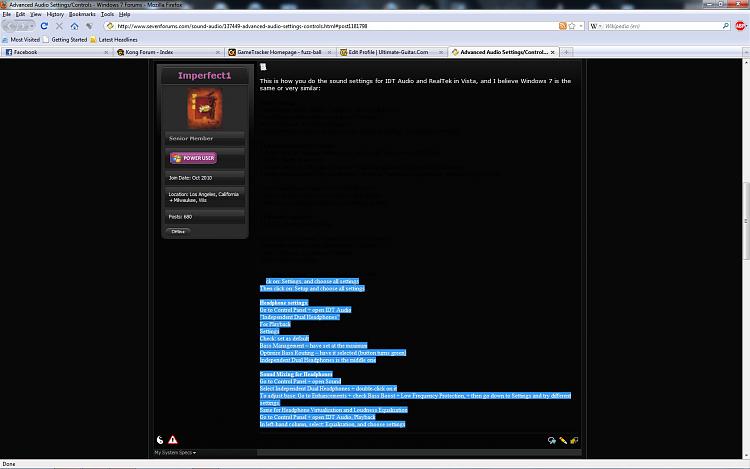Close the GameTracker Homepage tab
This screenshot has width=750, height=469.
[330, 52]
